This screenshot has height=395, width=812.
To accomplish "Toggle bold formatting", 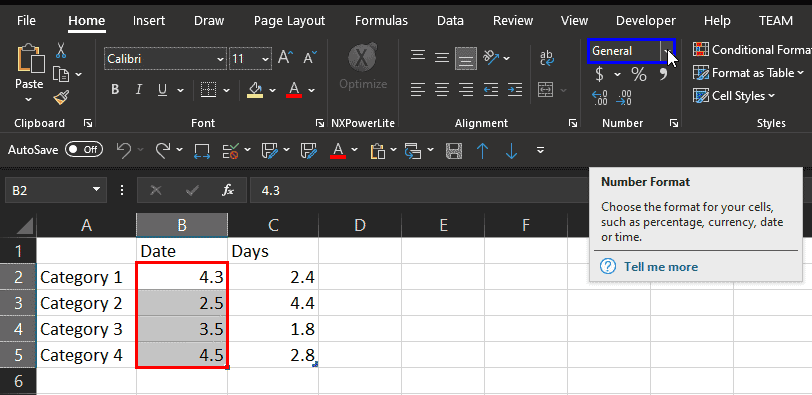I will click(x=115, y=90).
